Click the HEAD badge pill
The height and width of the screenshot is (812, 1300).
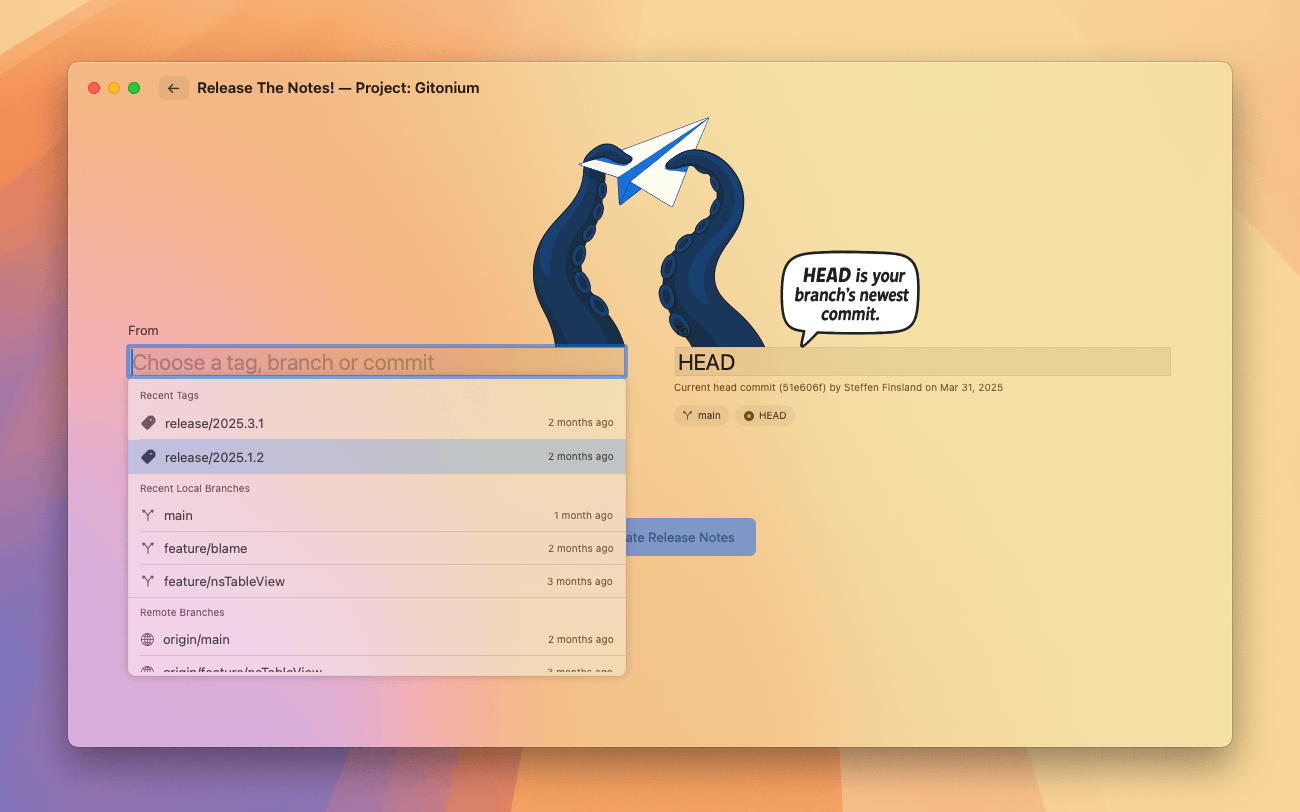click(x=765, y=415)
